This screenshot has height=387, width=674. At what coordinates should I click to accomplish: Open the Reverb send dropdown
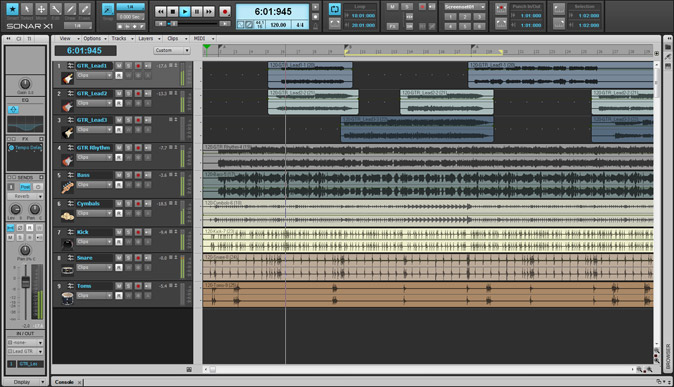[25, 196]
